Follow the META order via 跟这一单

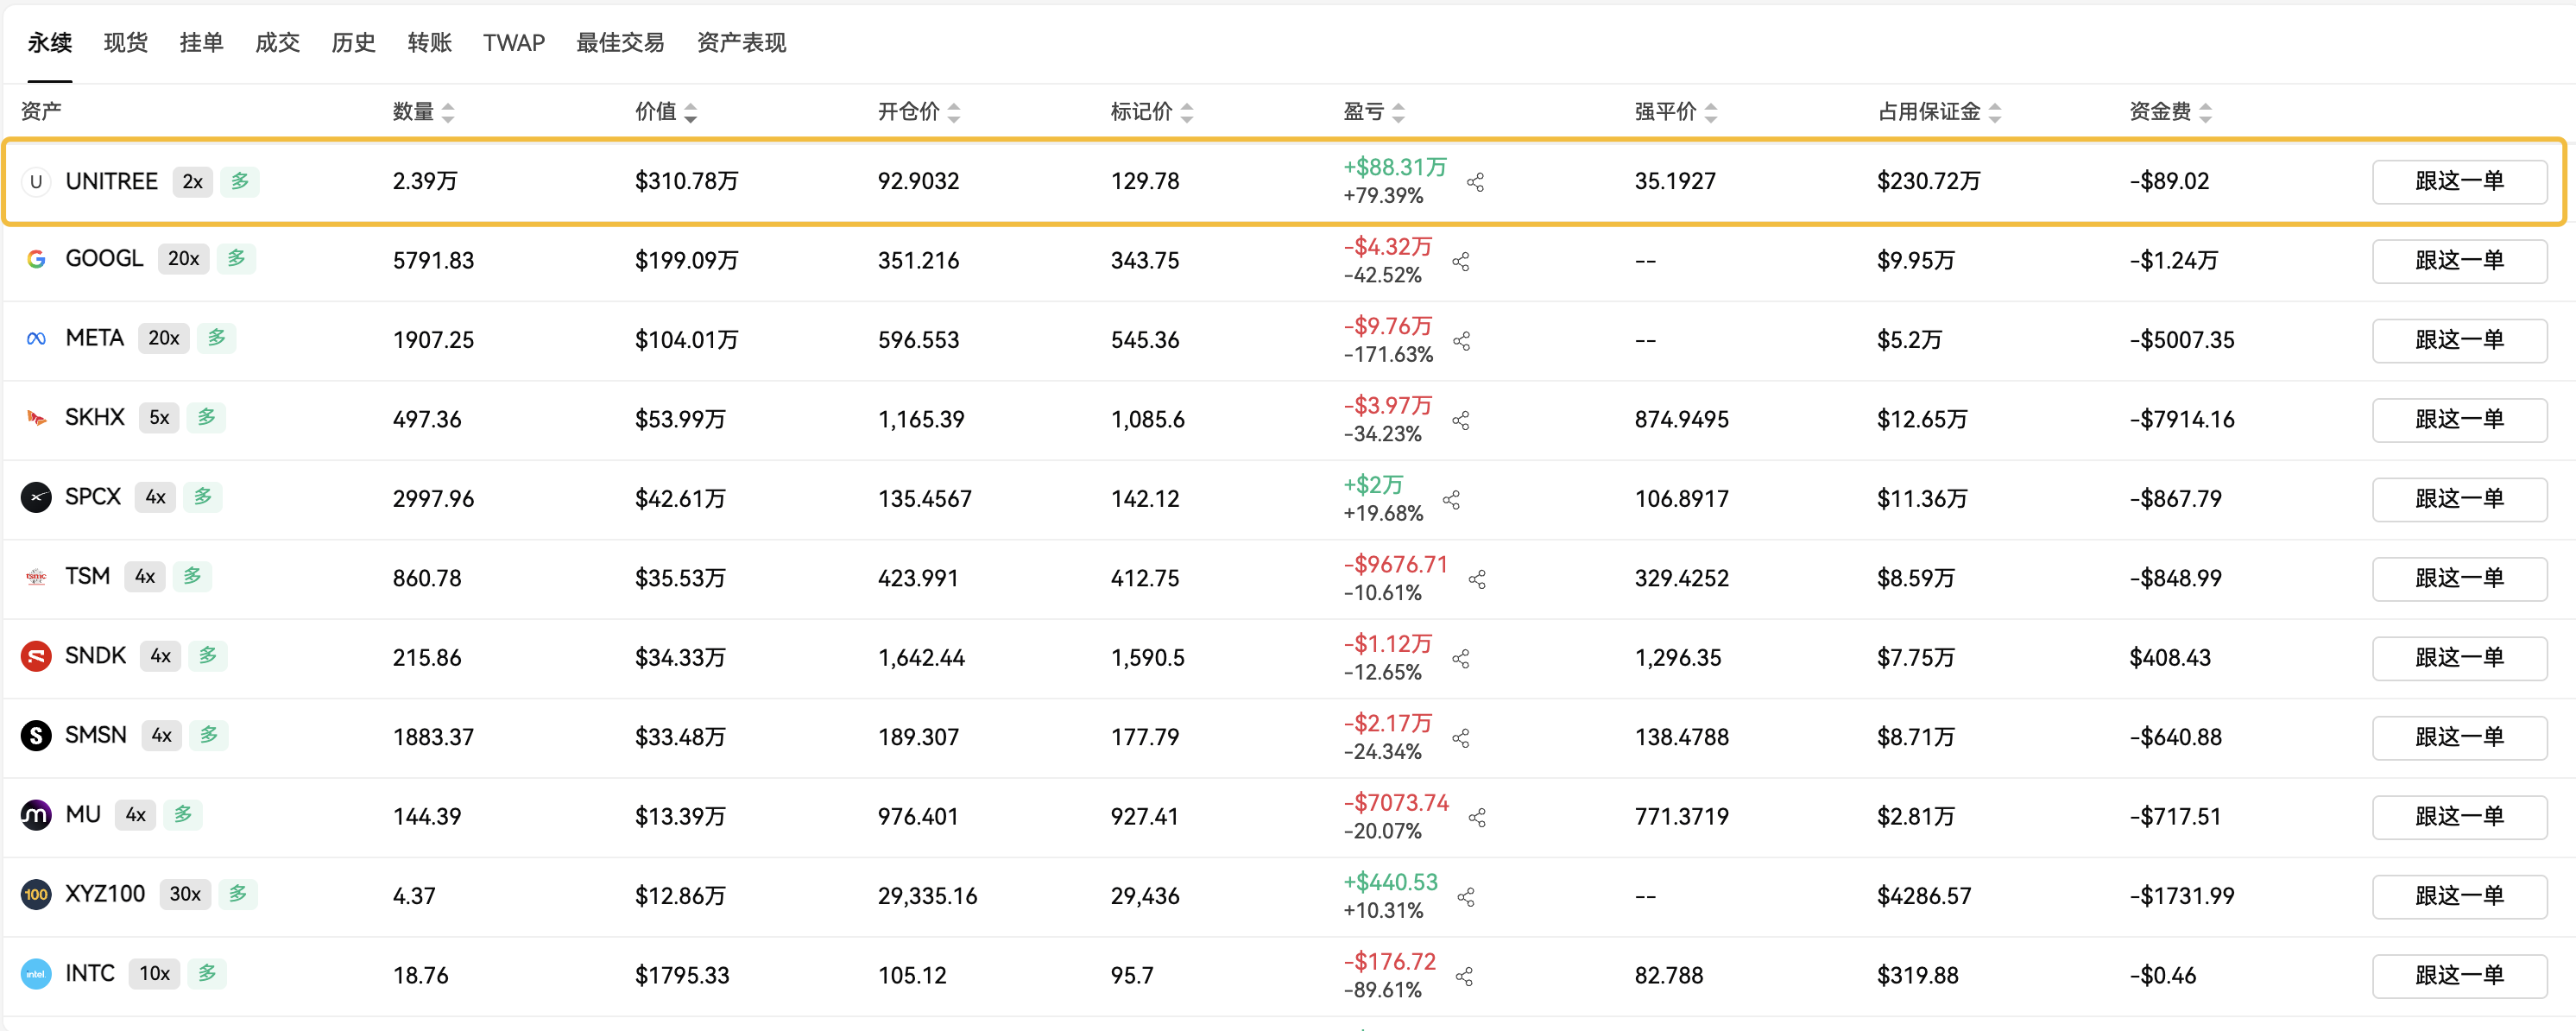(2459, 340)
